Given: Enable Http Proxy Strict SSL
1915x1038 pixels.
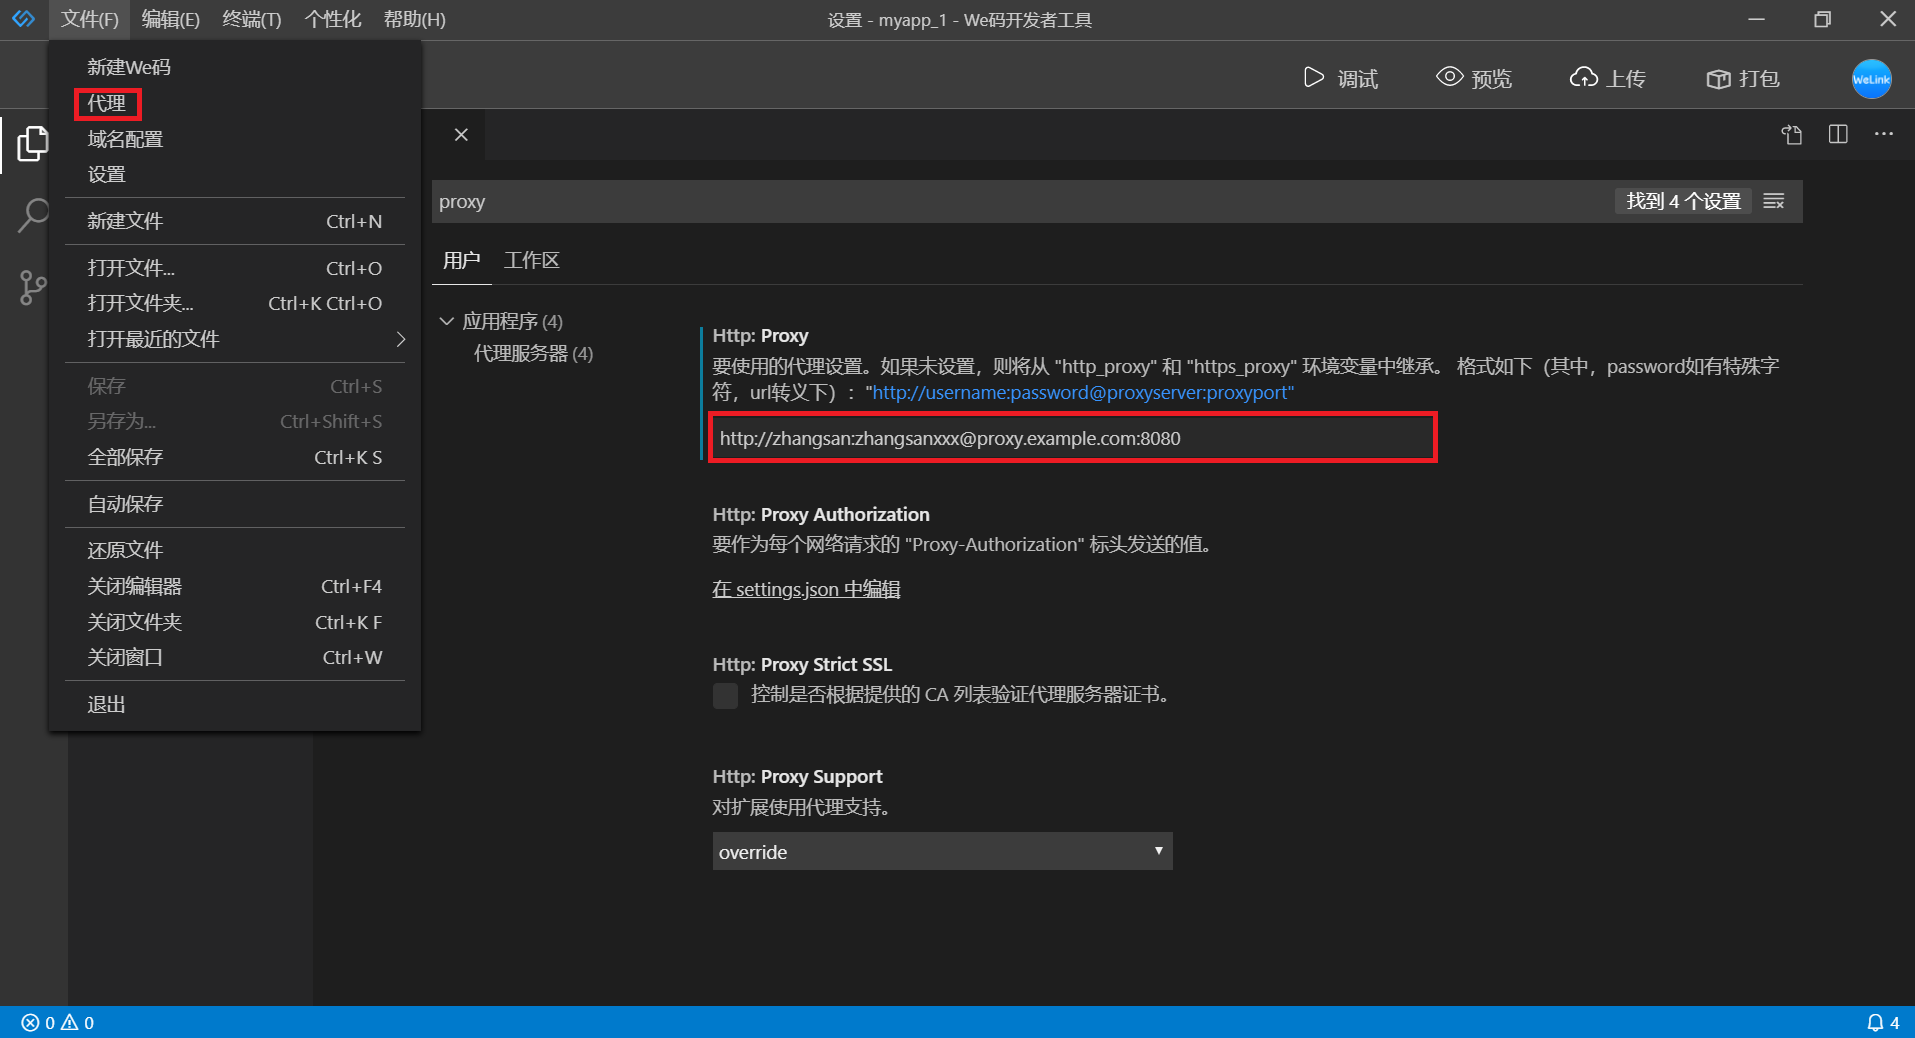Looking at the screenshot, I should (x=724, y=695).
